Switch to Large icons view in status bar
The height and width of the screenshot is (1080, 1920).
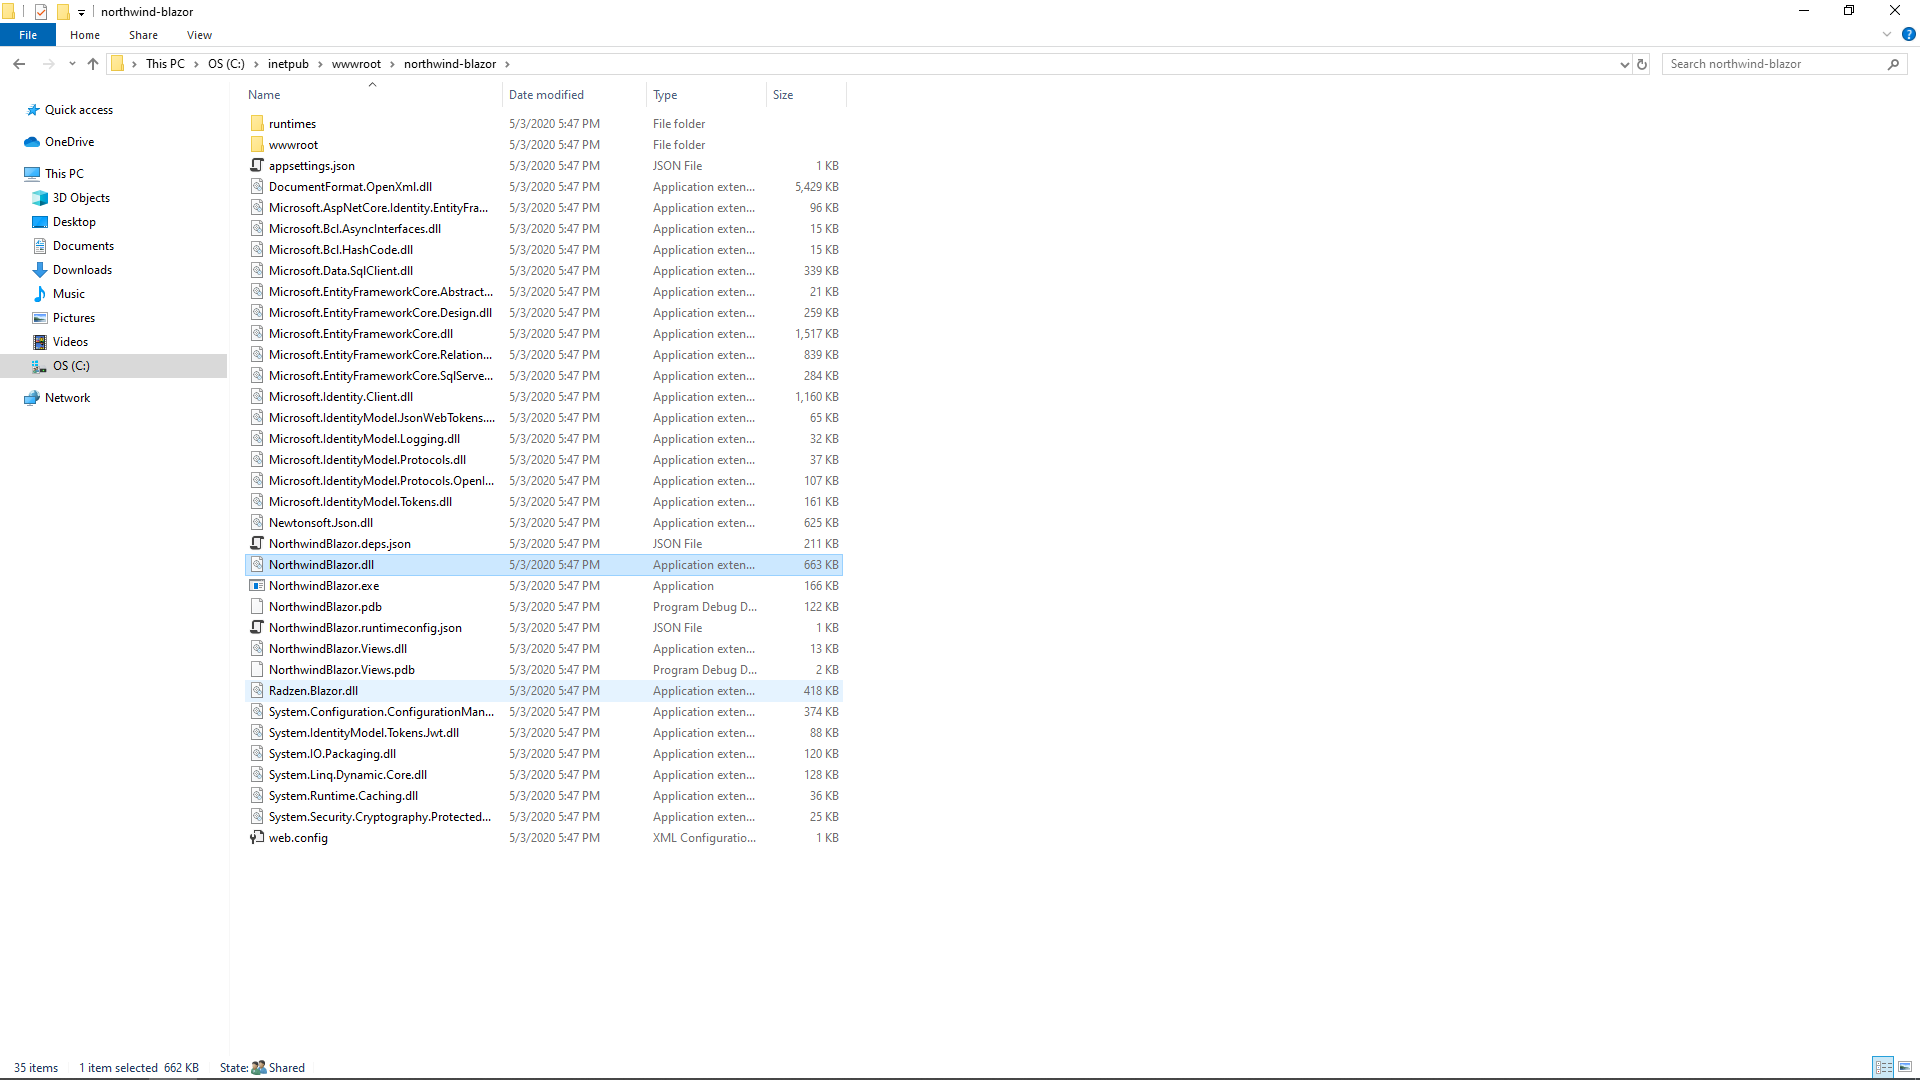pos(1905,1067)
